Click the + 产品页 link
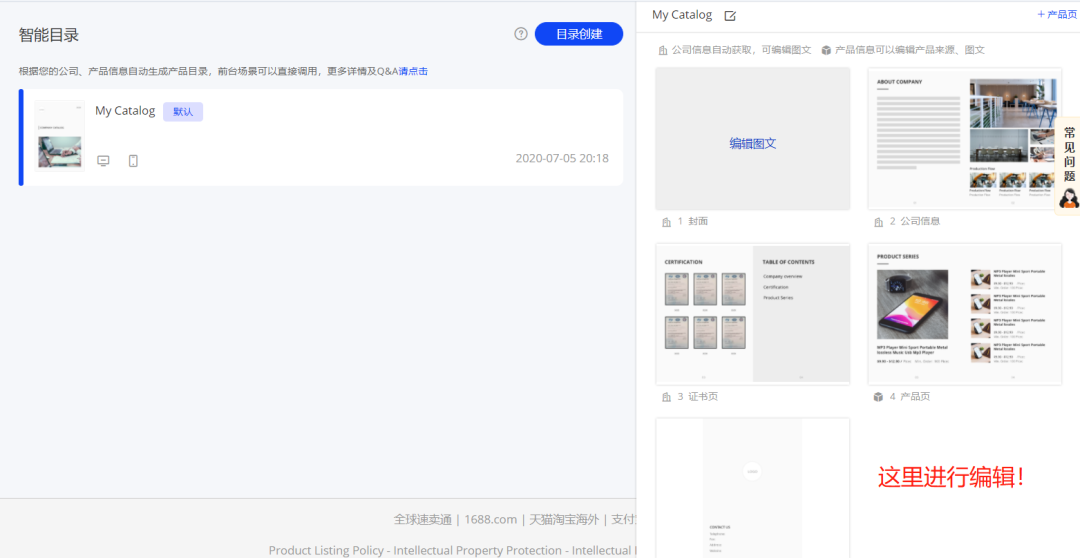Screen dimensions: 1080x558 coord(1057,14)
